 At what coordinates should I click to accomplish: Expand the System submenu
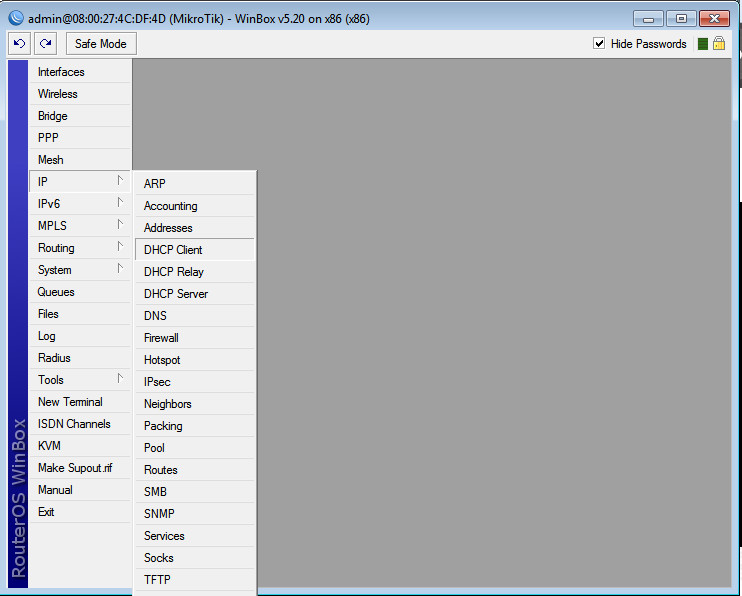pos(80,269)
